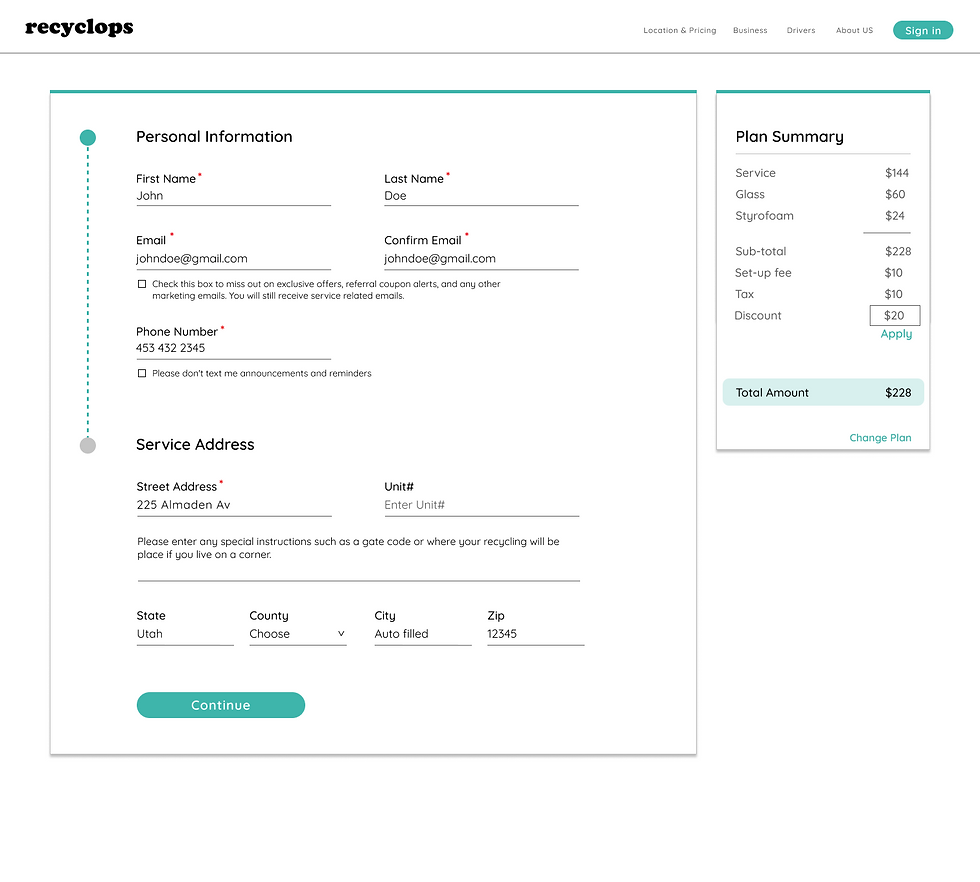Click the Change Plan link

(880, 438)
